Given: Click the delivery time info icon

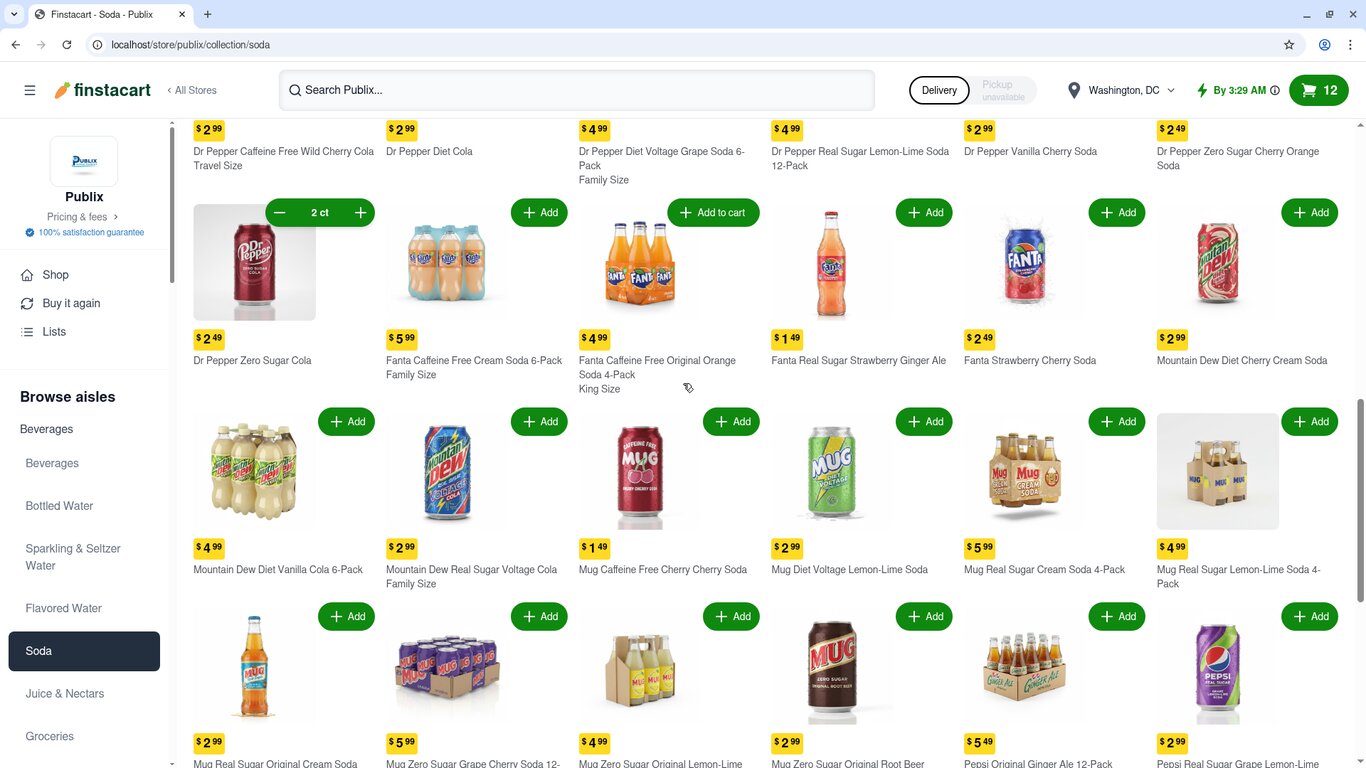Looking at the screenshot, I should (1275, 90).
